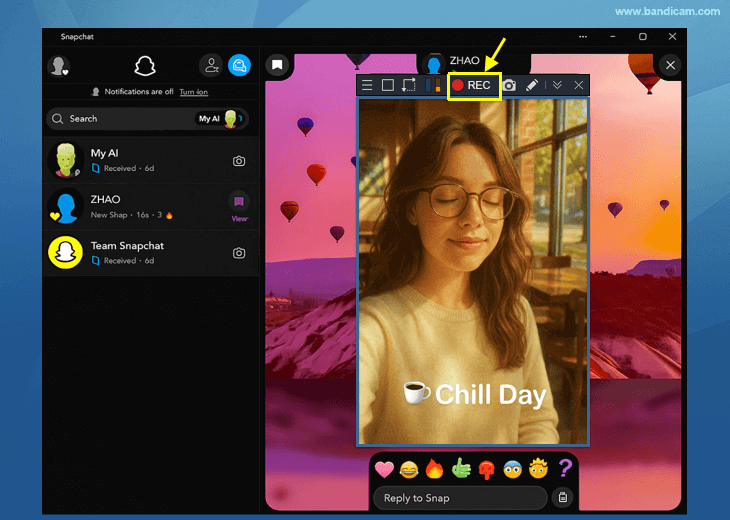
Task: Open the My AI pill in search bar
Action: coord(220,119)
